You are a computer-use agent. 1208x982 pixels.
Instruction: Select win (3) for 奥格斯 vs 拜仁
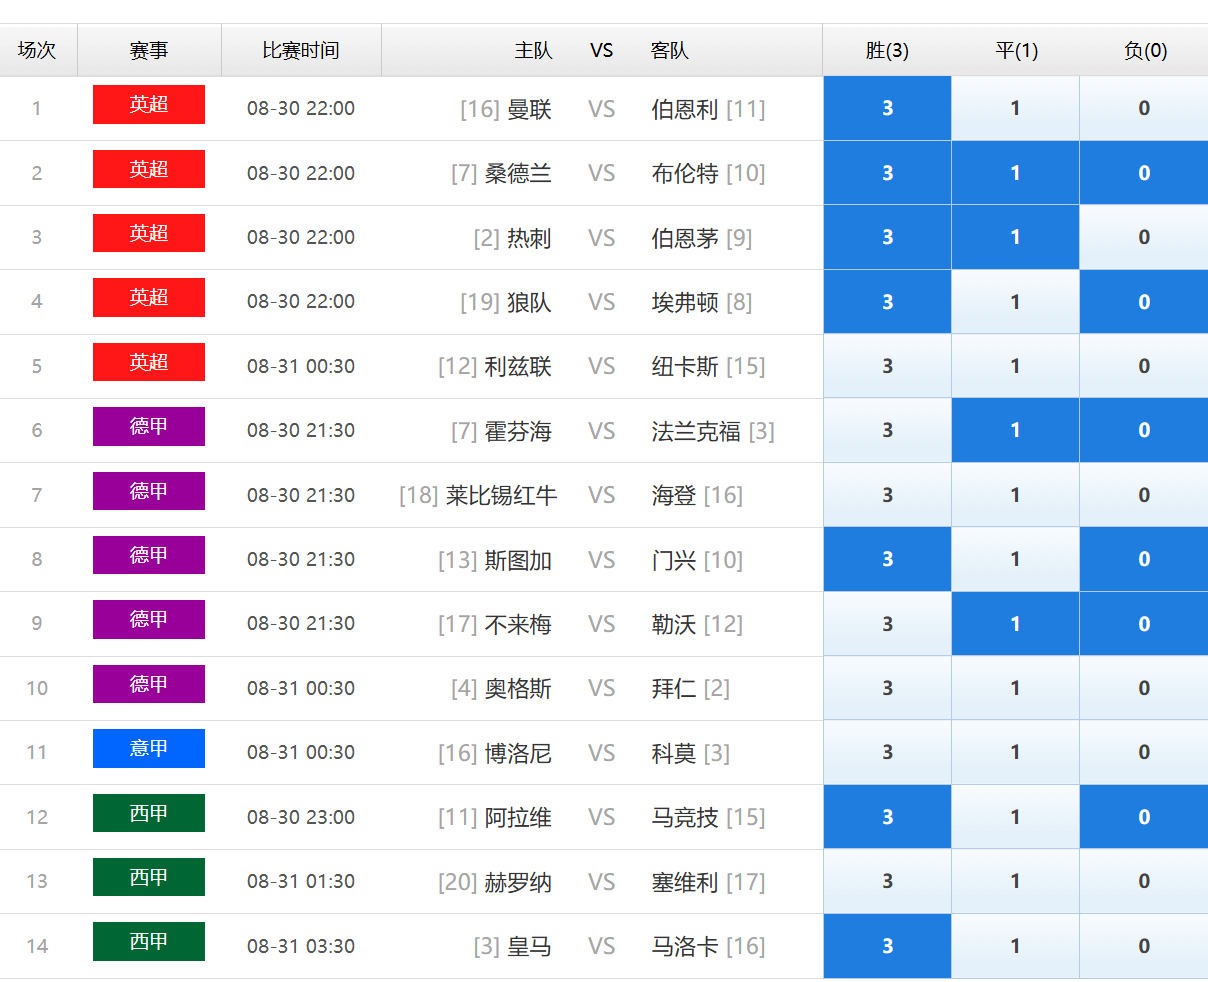tap(887, 688)
